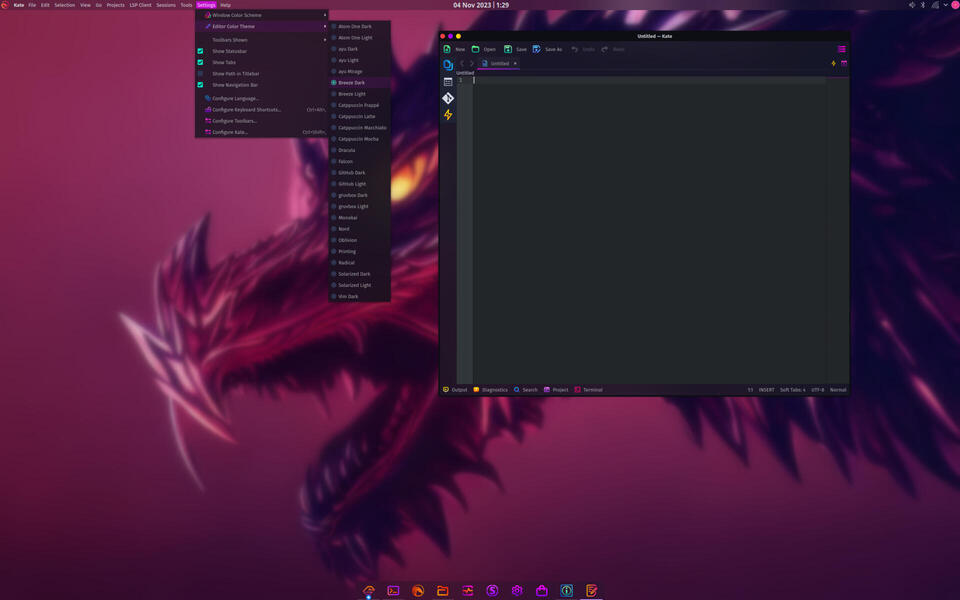Select the Dracula theme
This screenshot has height=600, width=960.
pyautogui.click(x=359, y=150)
